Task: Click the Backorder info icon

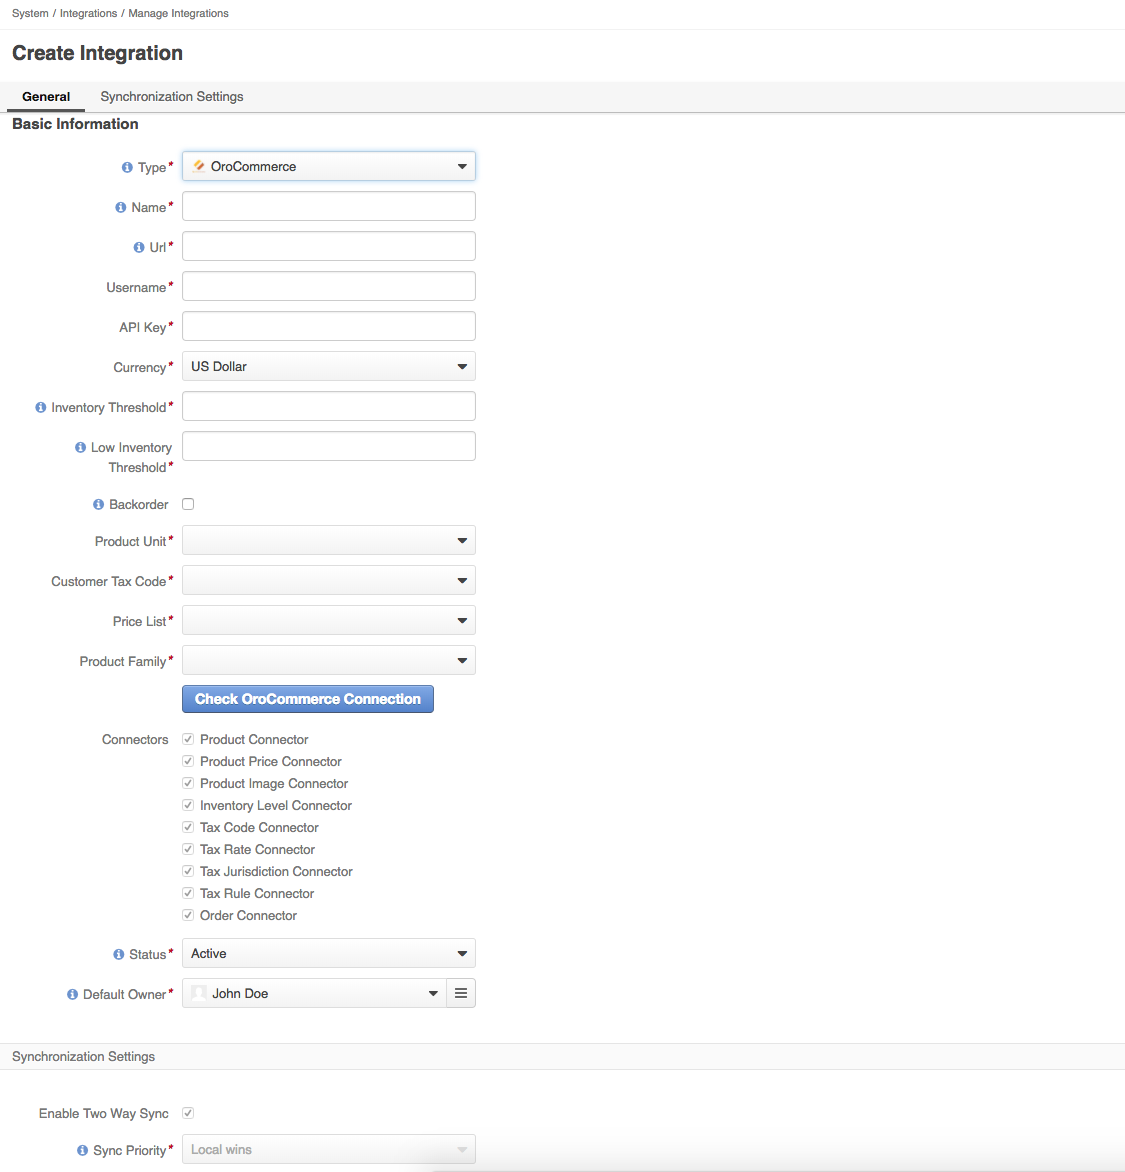Action: coord(99,505)
